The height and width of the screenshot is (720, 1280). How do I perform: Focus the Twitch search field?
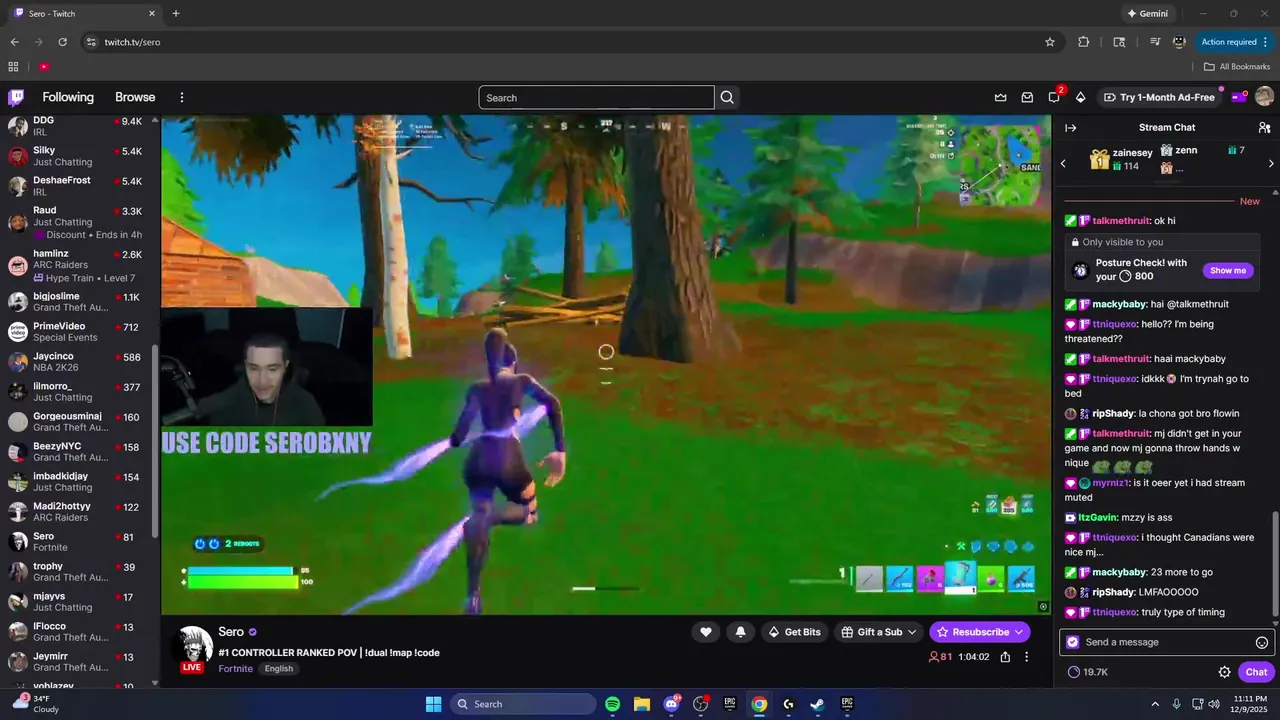596,97
